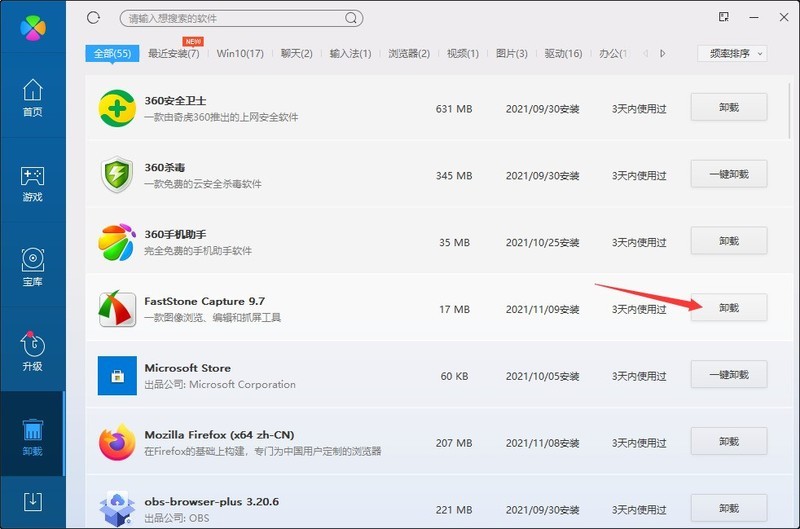
Task: Click the skin/feedback icon near the minimize button
Action: [723, 17]
